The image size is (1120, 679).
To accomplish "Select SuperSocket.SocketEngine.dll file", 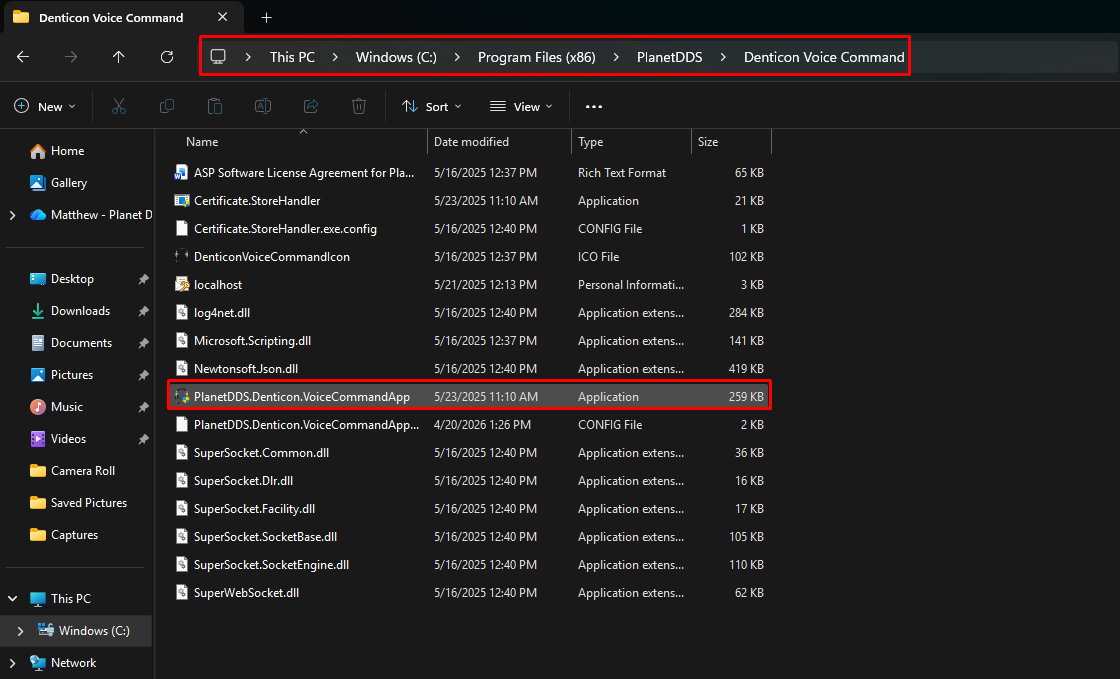I will 469,565.
